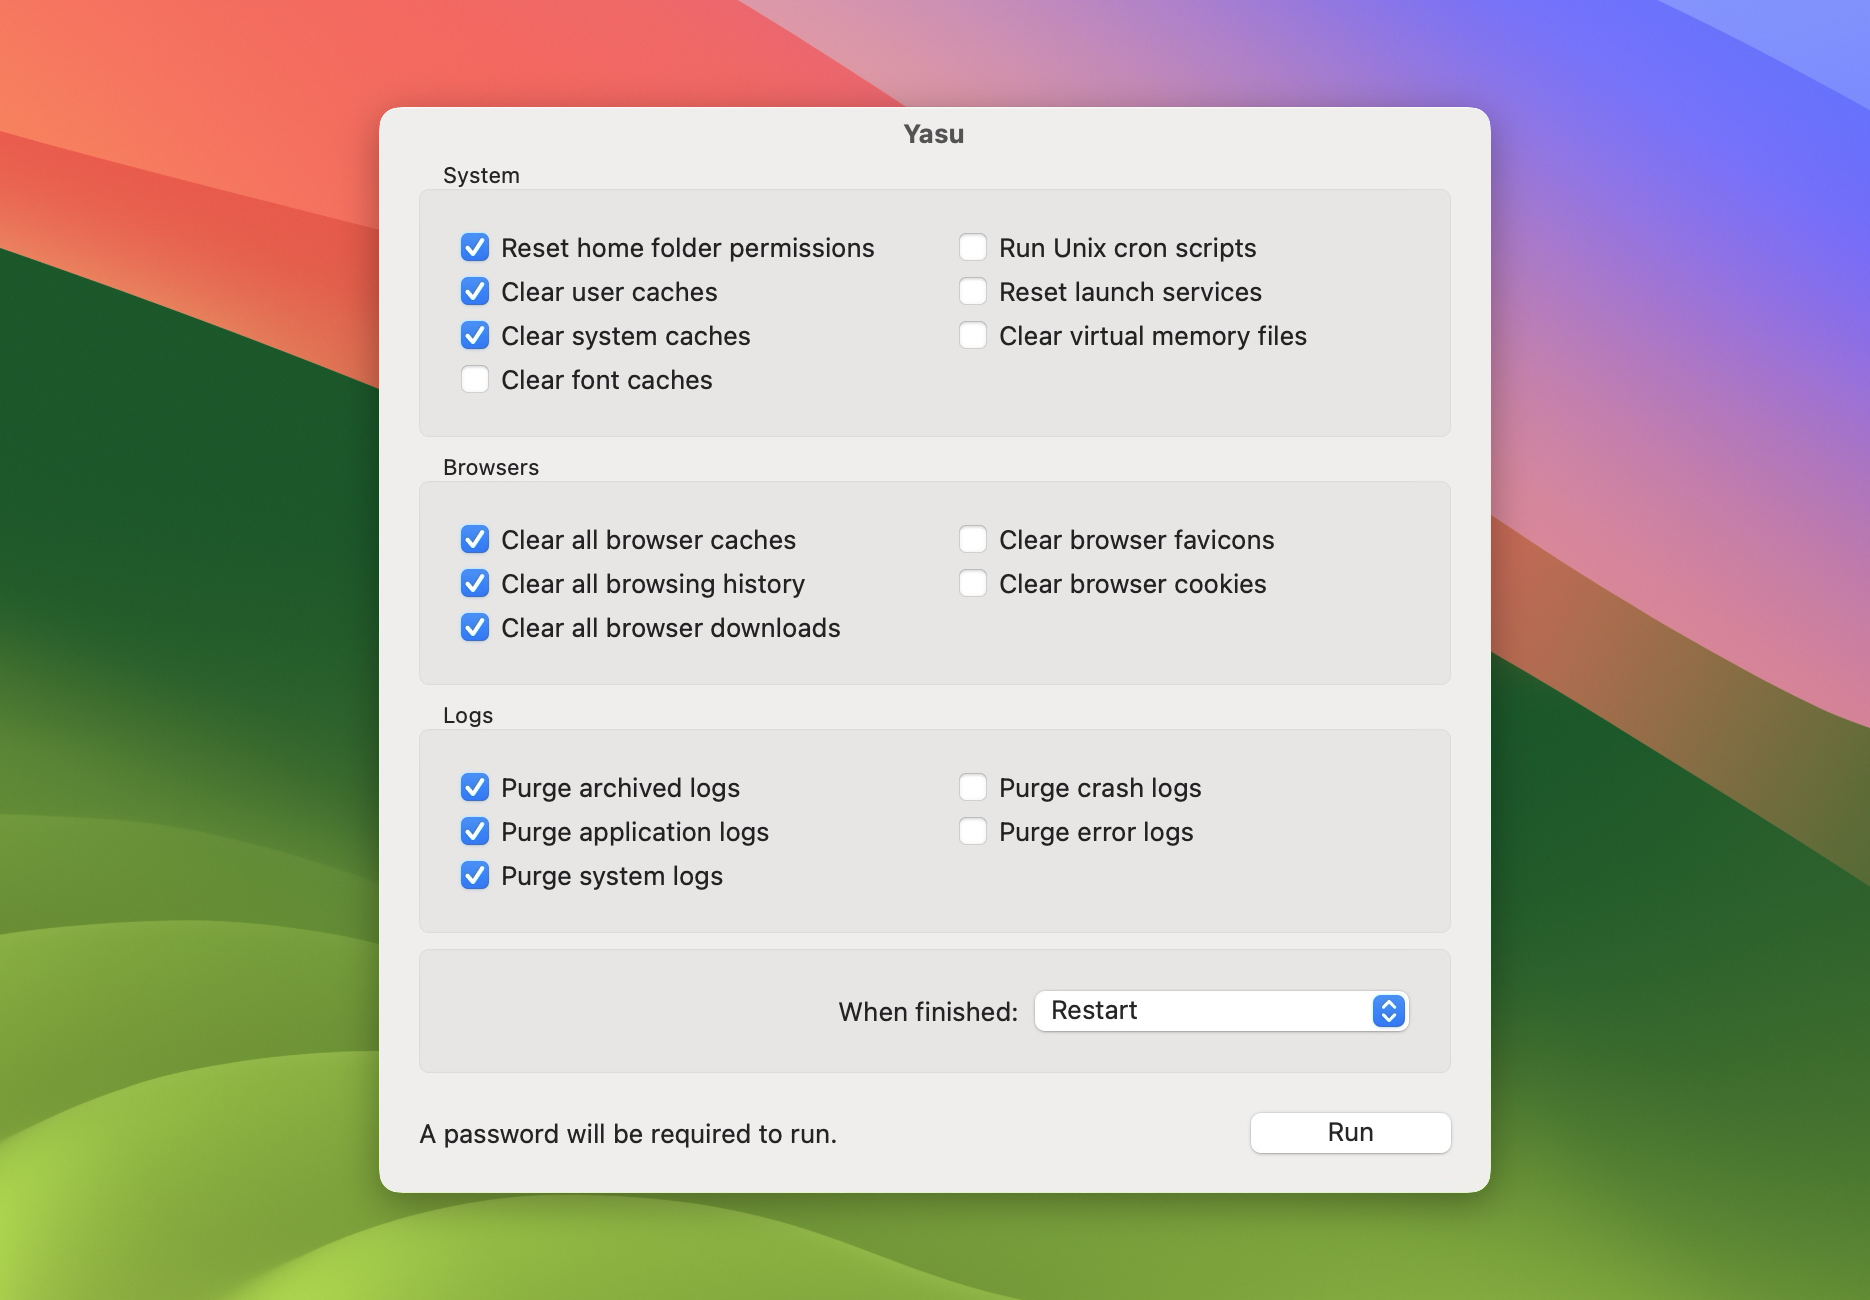Uncheck Clear all browser caches
This screenshot has width=1870, height=1300.
click(475, 539)
